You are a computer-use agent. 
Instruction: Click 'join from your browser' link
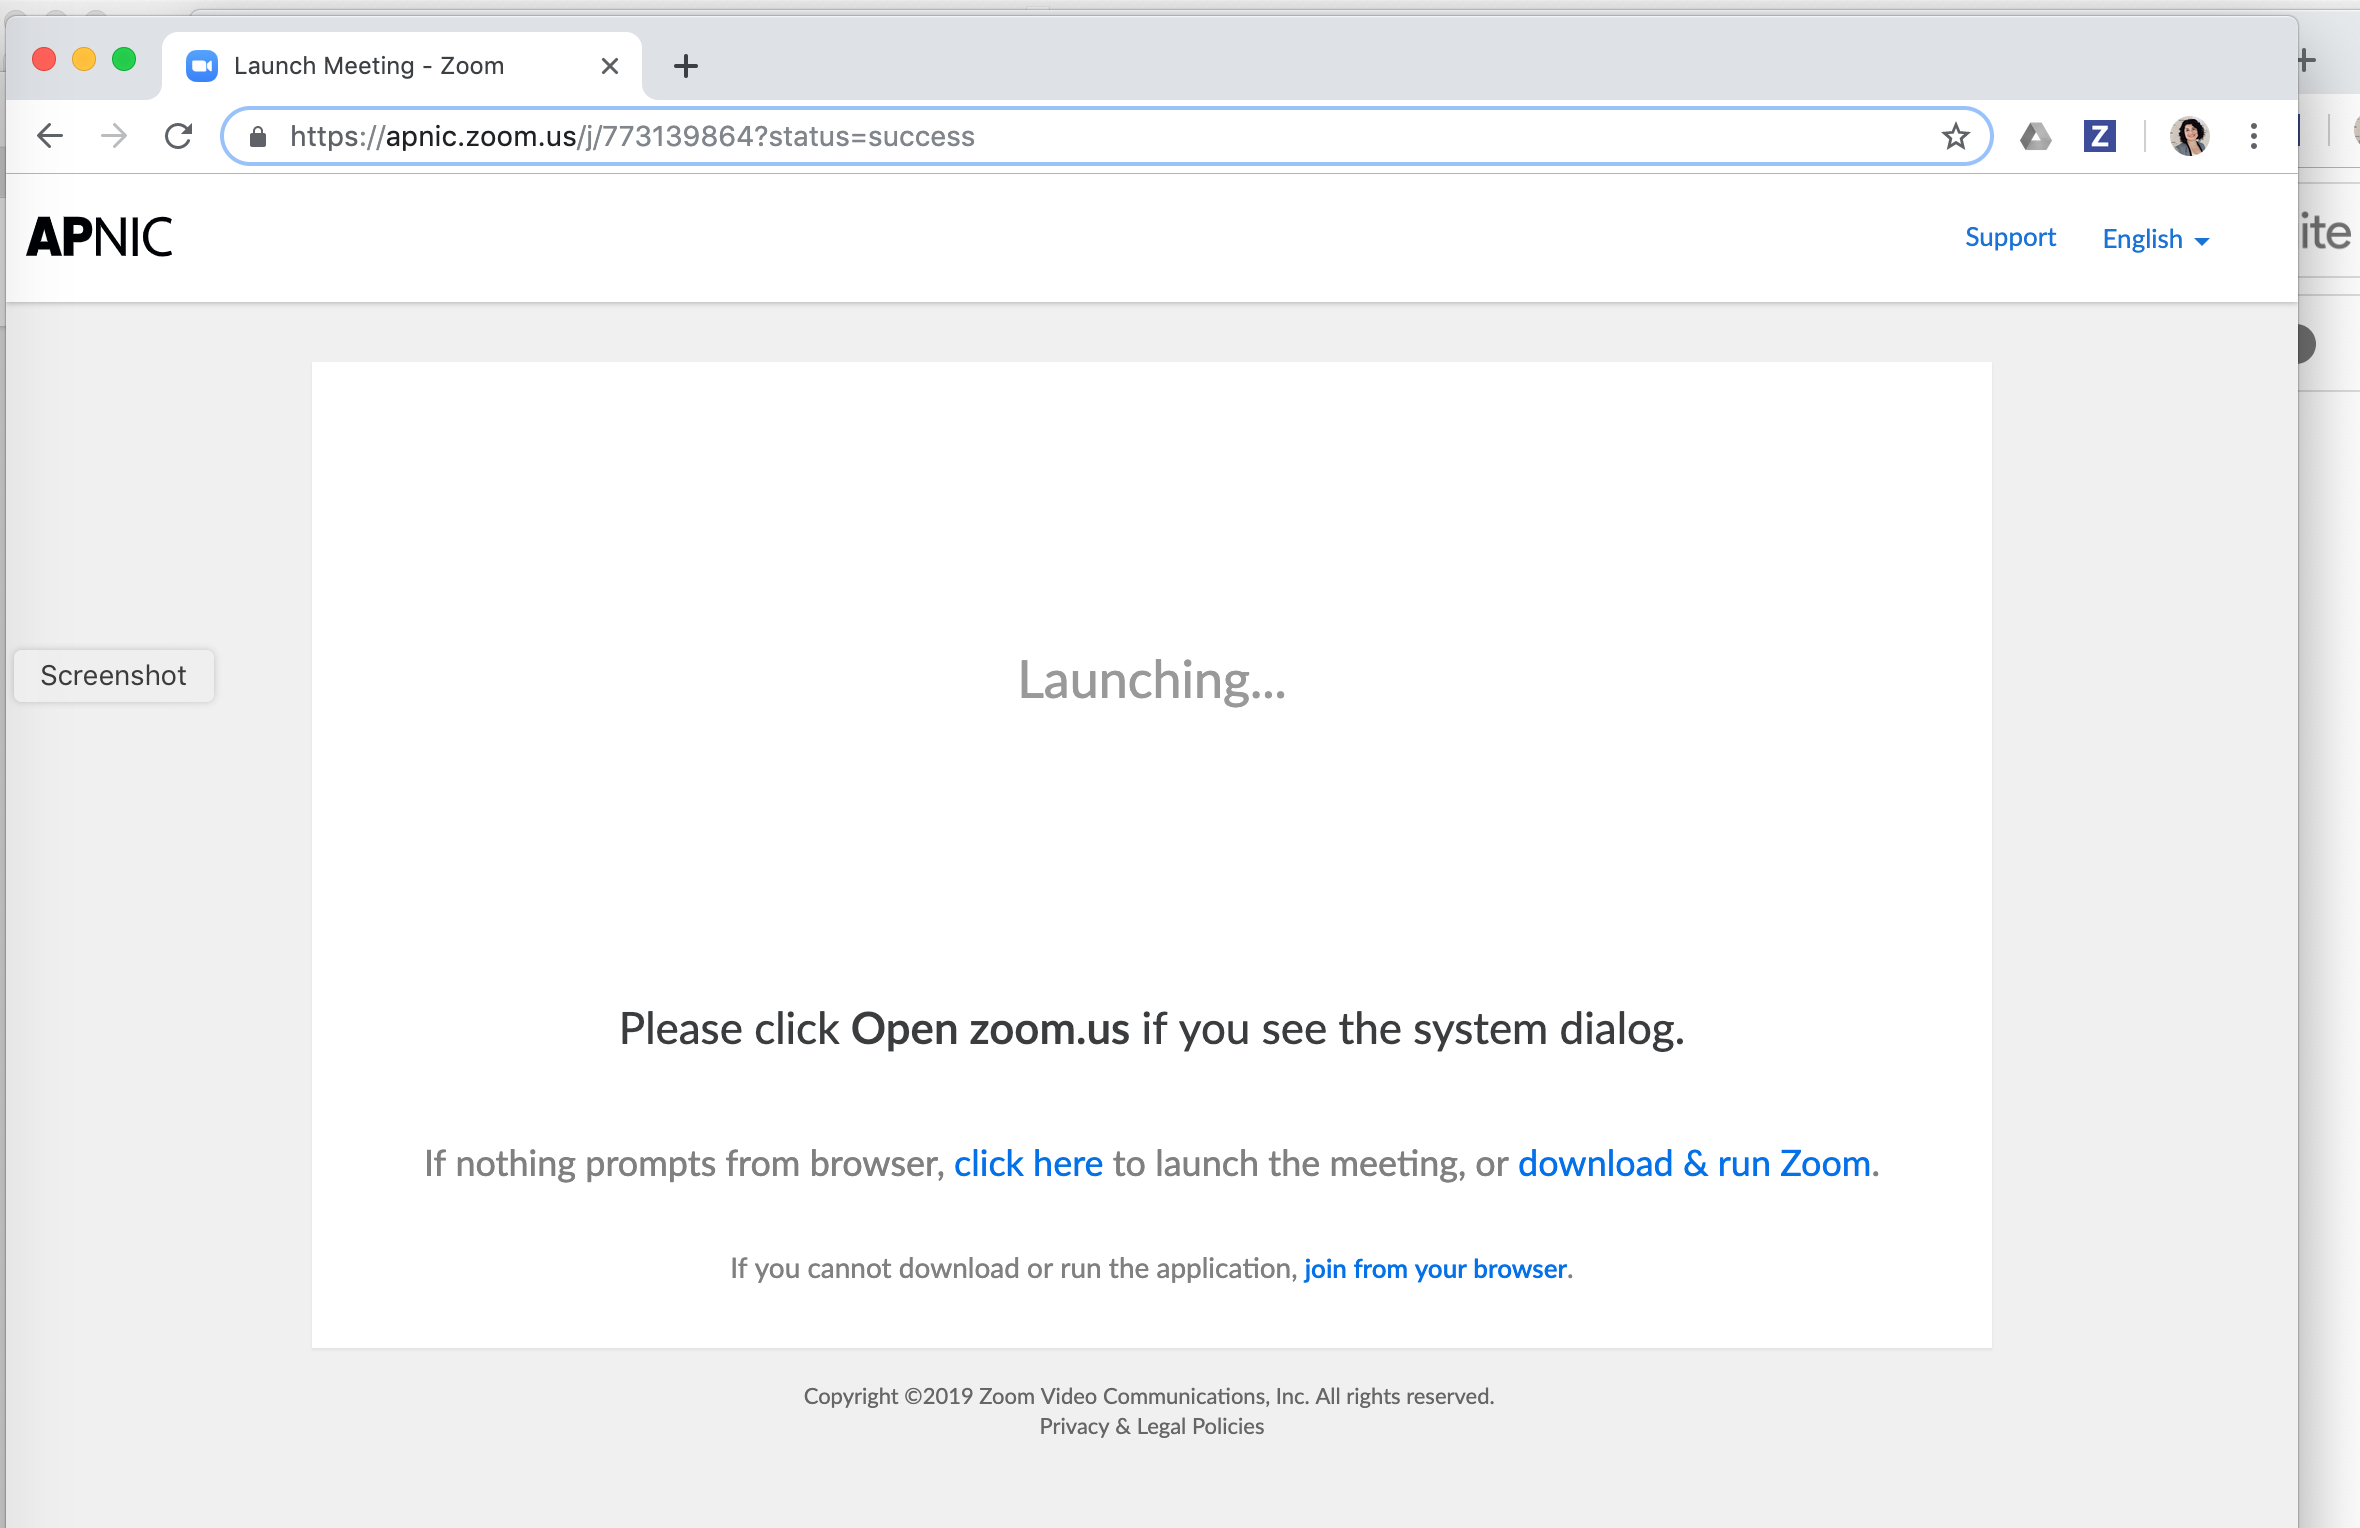(x=1434, y=1269)
